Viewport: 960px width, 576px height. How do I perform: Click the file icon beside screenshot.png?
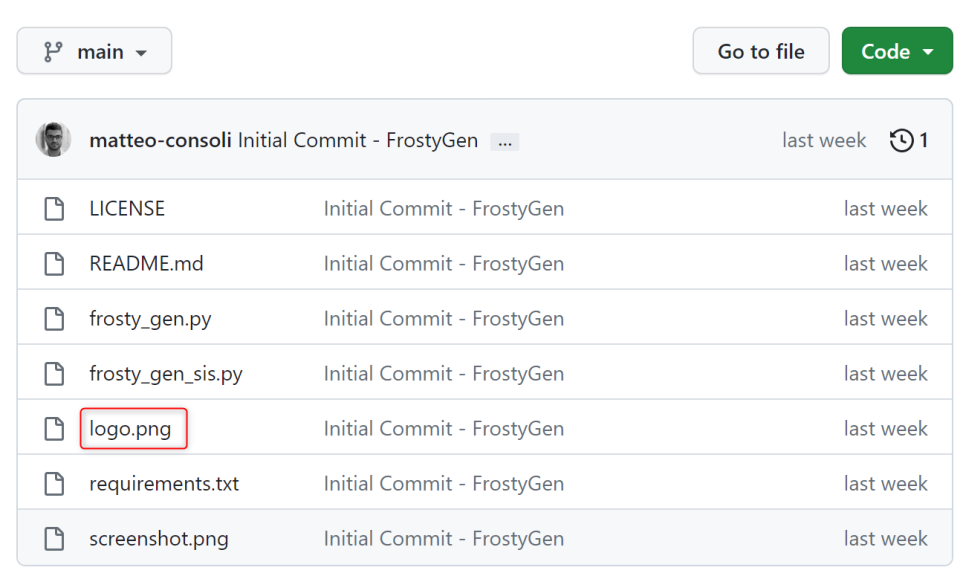click(x=54, y=538)
